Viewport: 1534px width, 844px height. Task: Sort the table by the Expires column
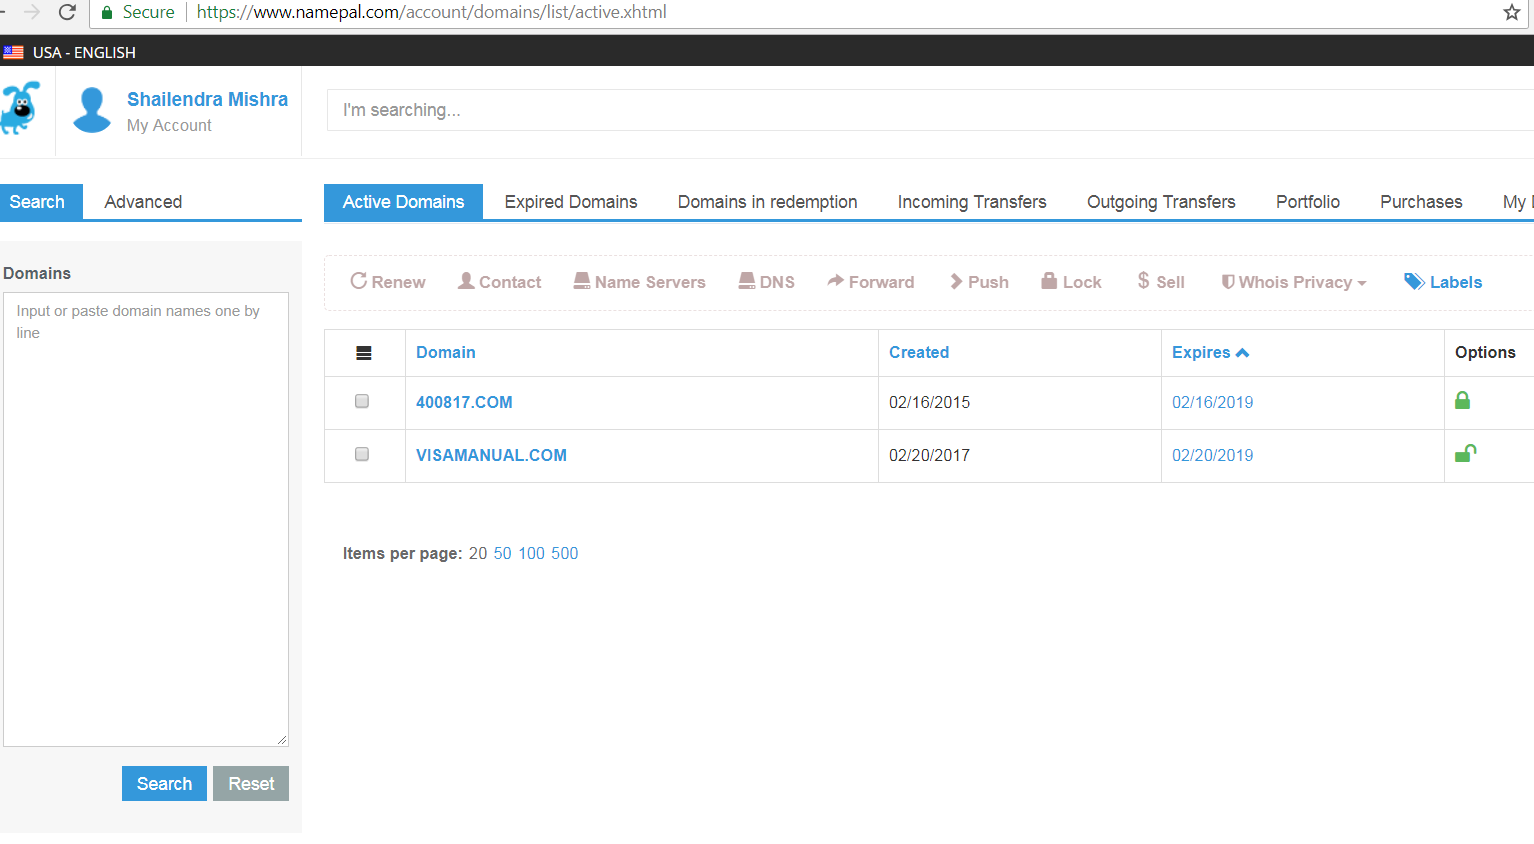1210,352
